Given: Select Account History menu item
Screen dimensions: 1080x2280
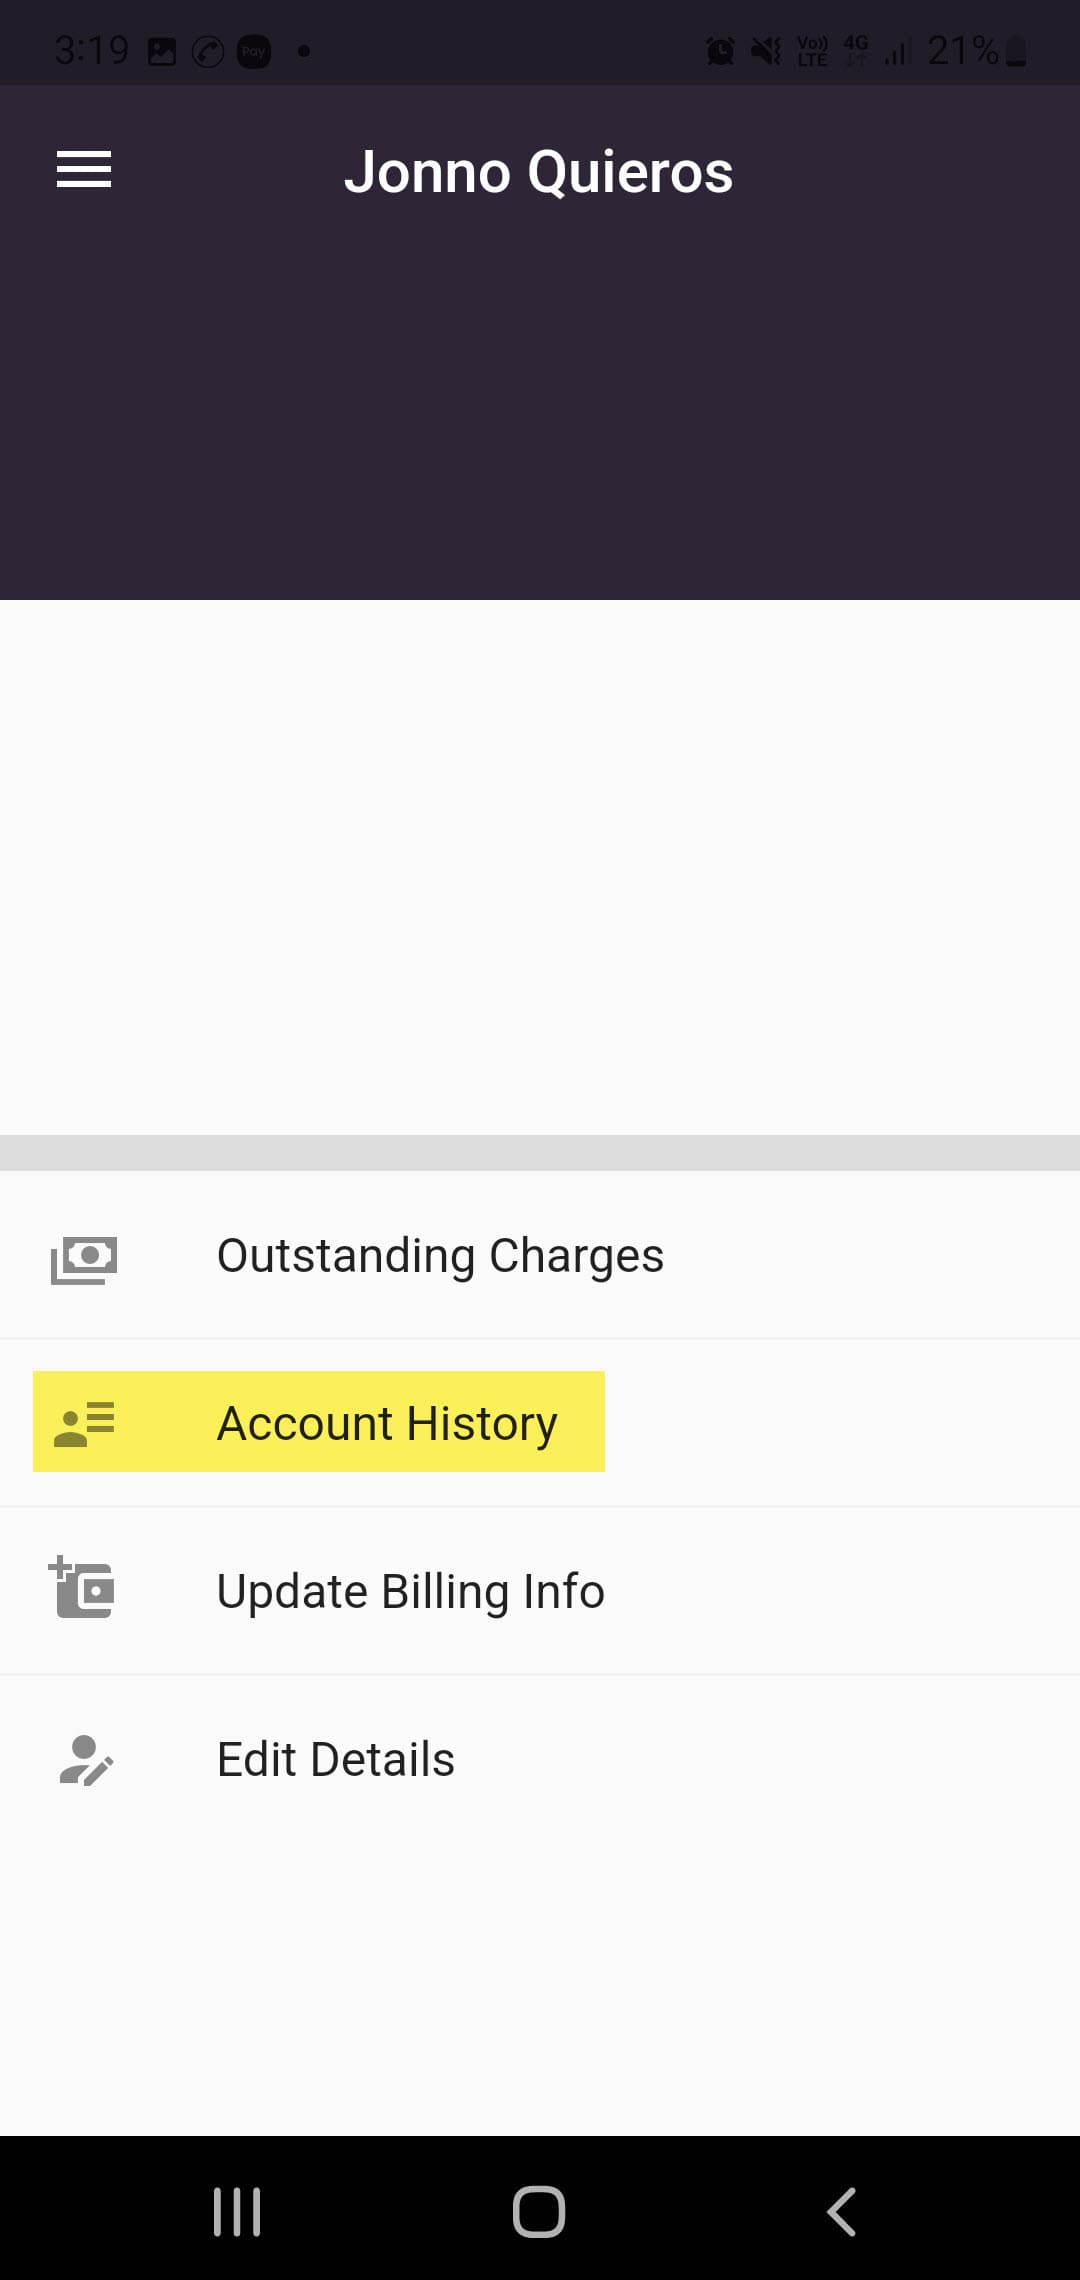Looking at the screenshot, I should [x=387, y=1423].
